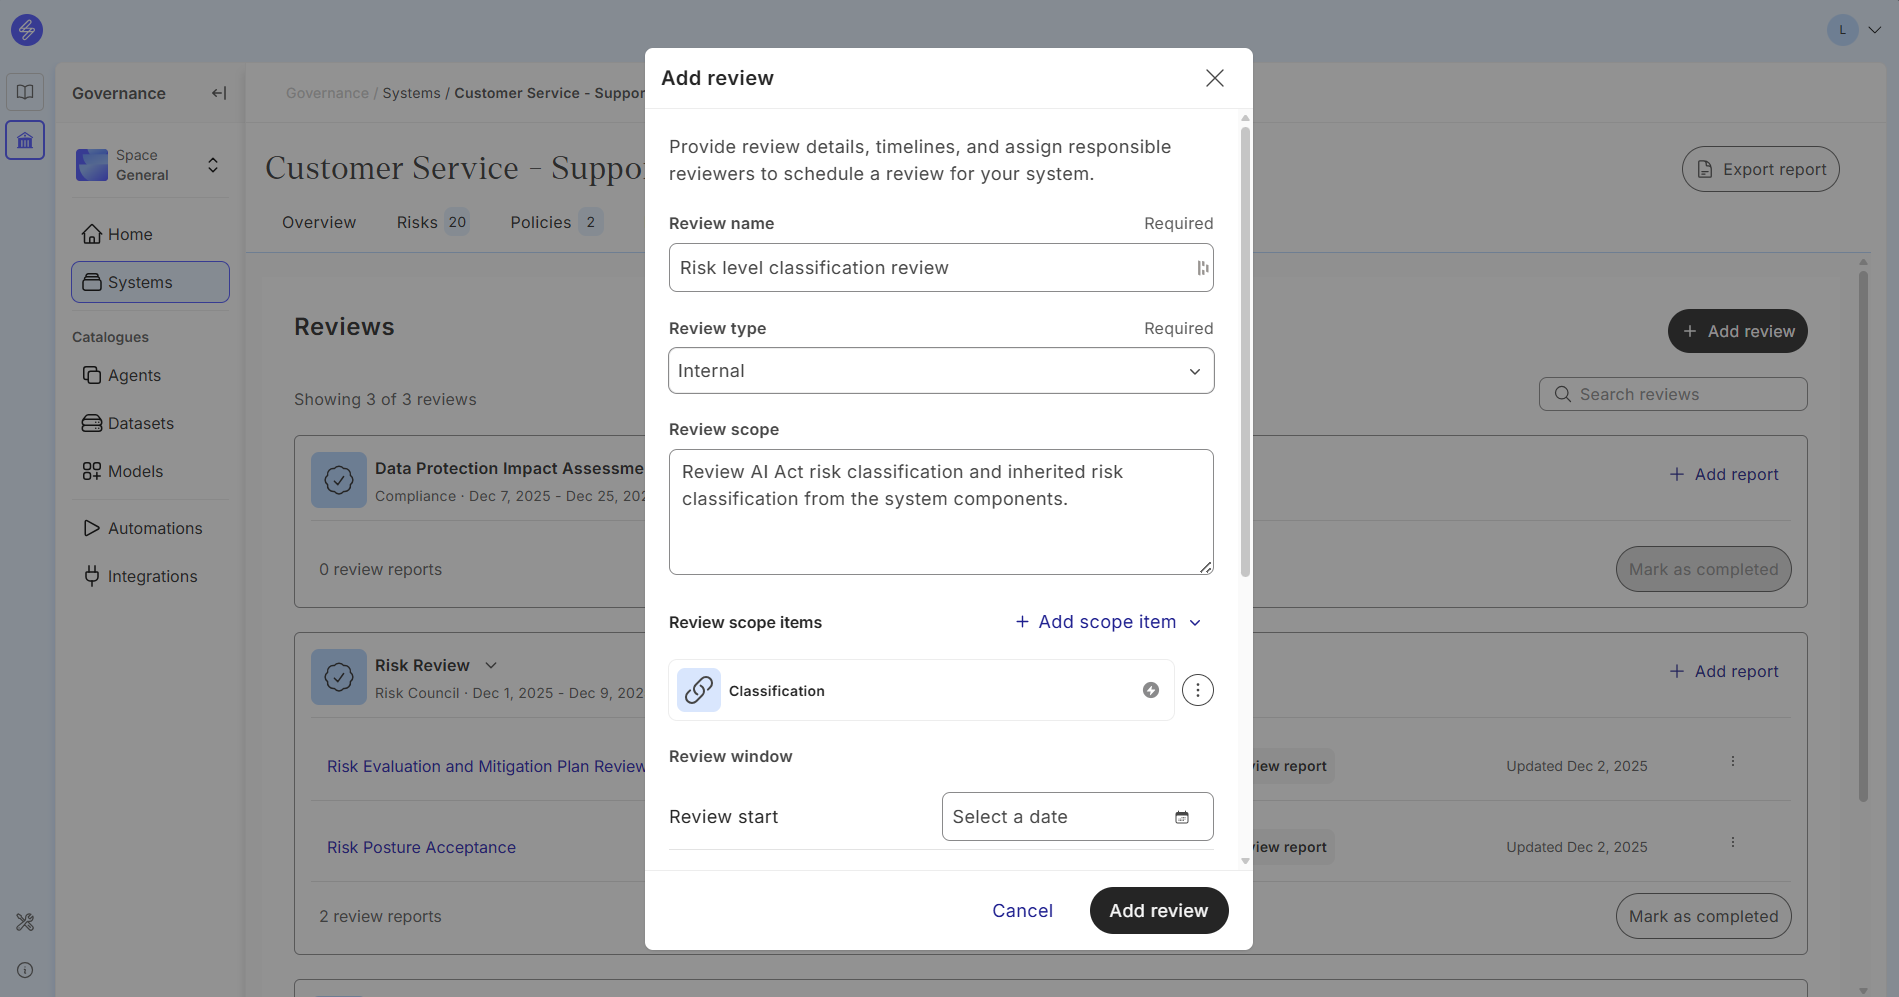Click the building icon in left rail
The height and width of the screenshot is (997, 1899).
click(x=25, y=140)
